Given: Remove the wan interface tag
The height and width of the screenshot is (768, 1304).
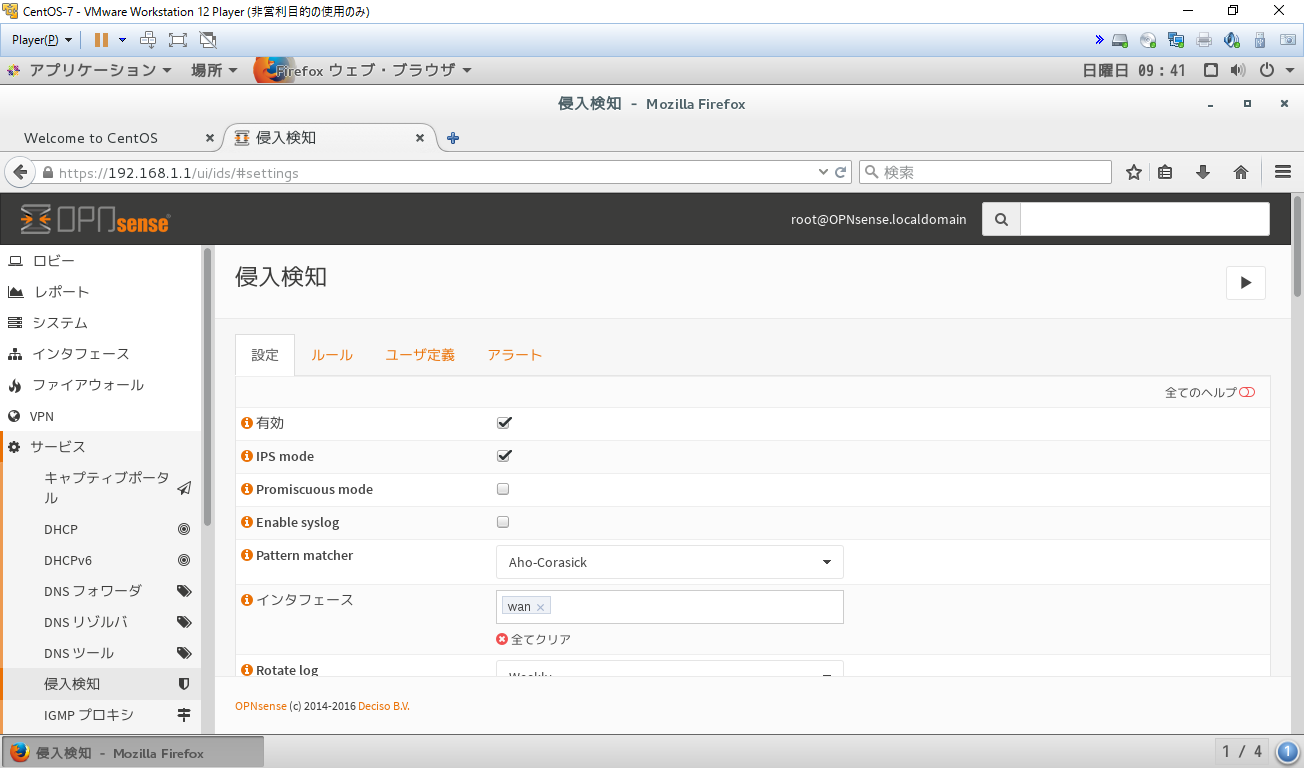Looking at the screenshot, I should click(540, 605).
